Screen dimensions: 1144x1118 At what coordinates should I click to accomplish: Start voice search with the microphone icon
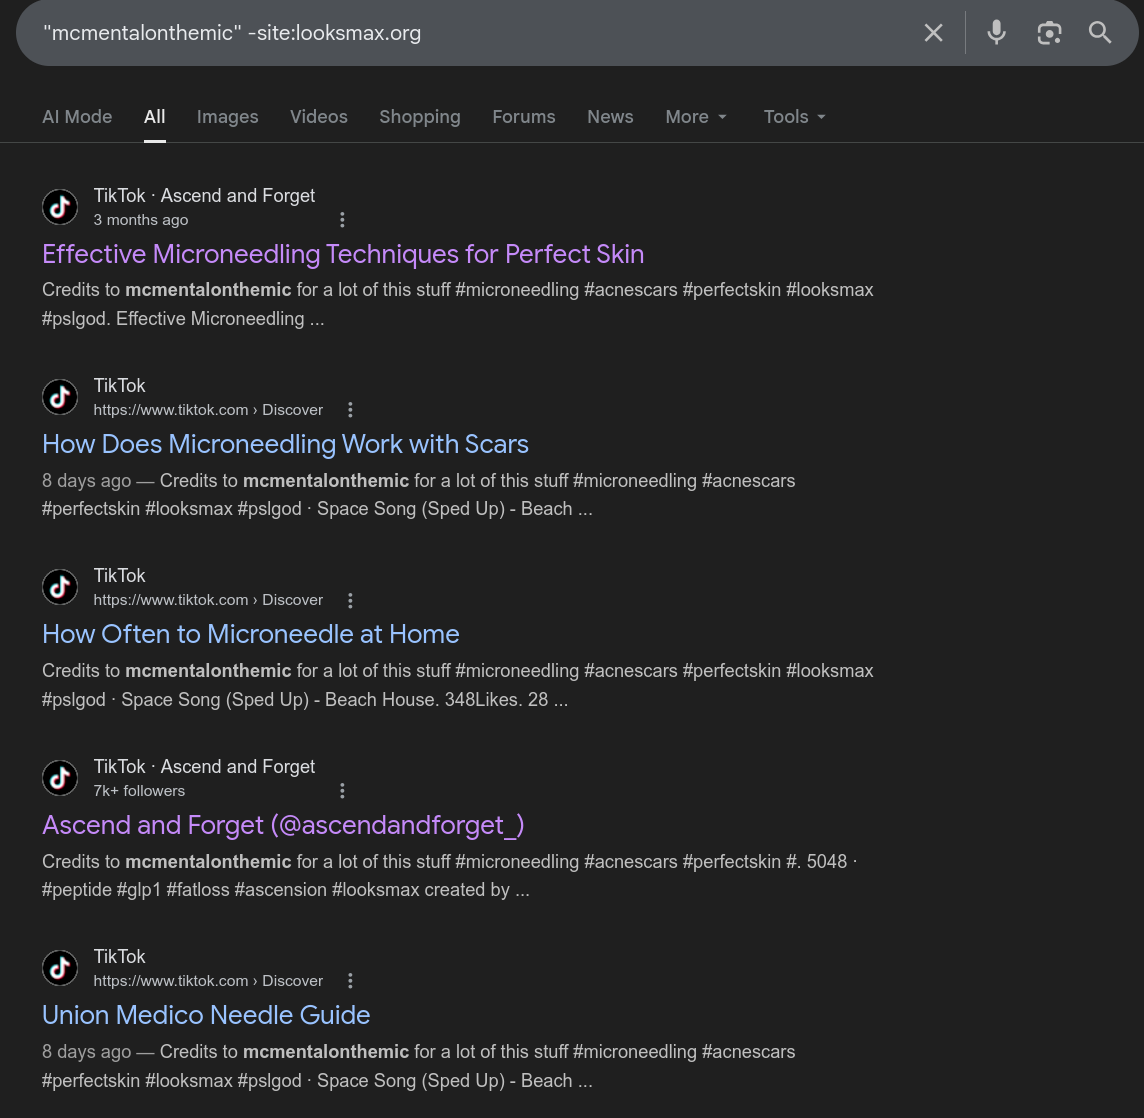coord(996,33)
